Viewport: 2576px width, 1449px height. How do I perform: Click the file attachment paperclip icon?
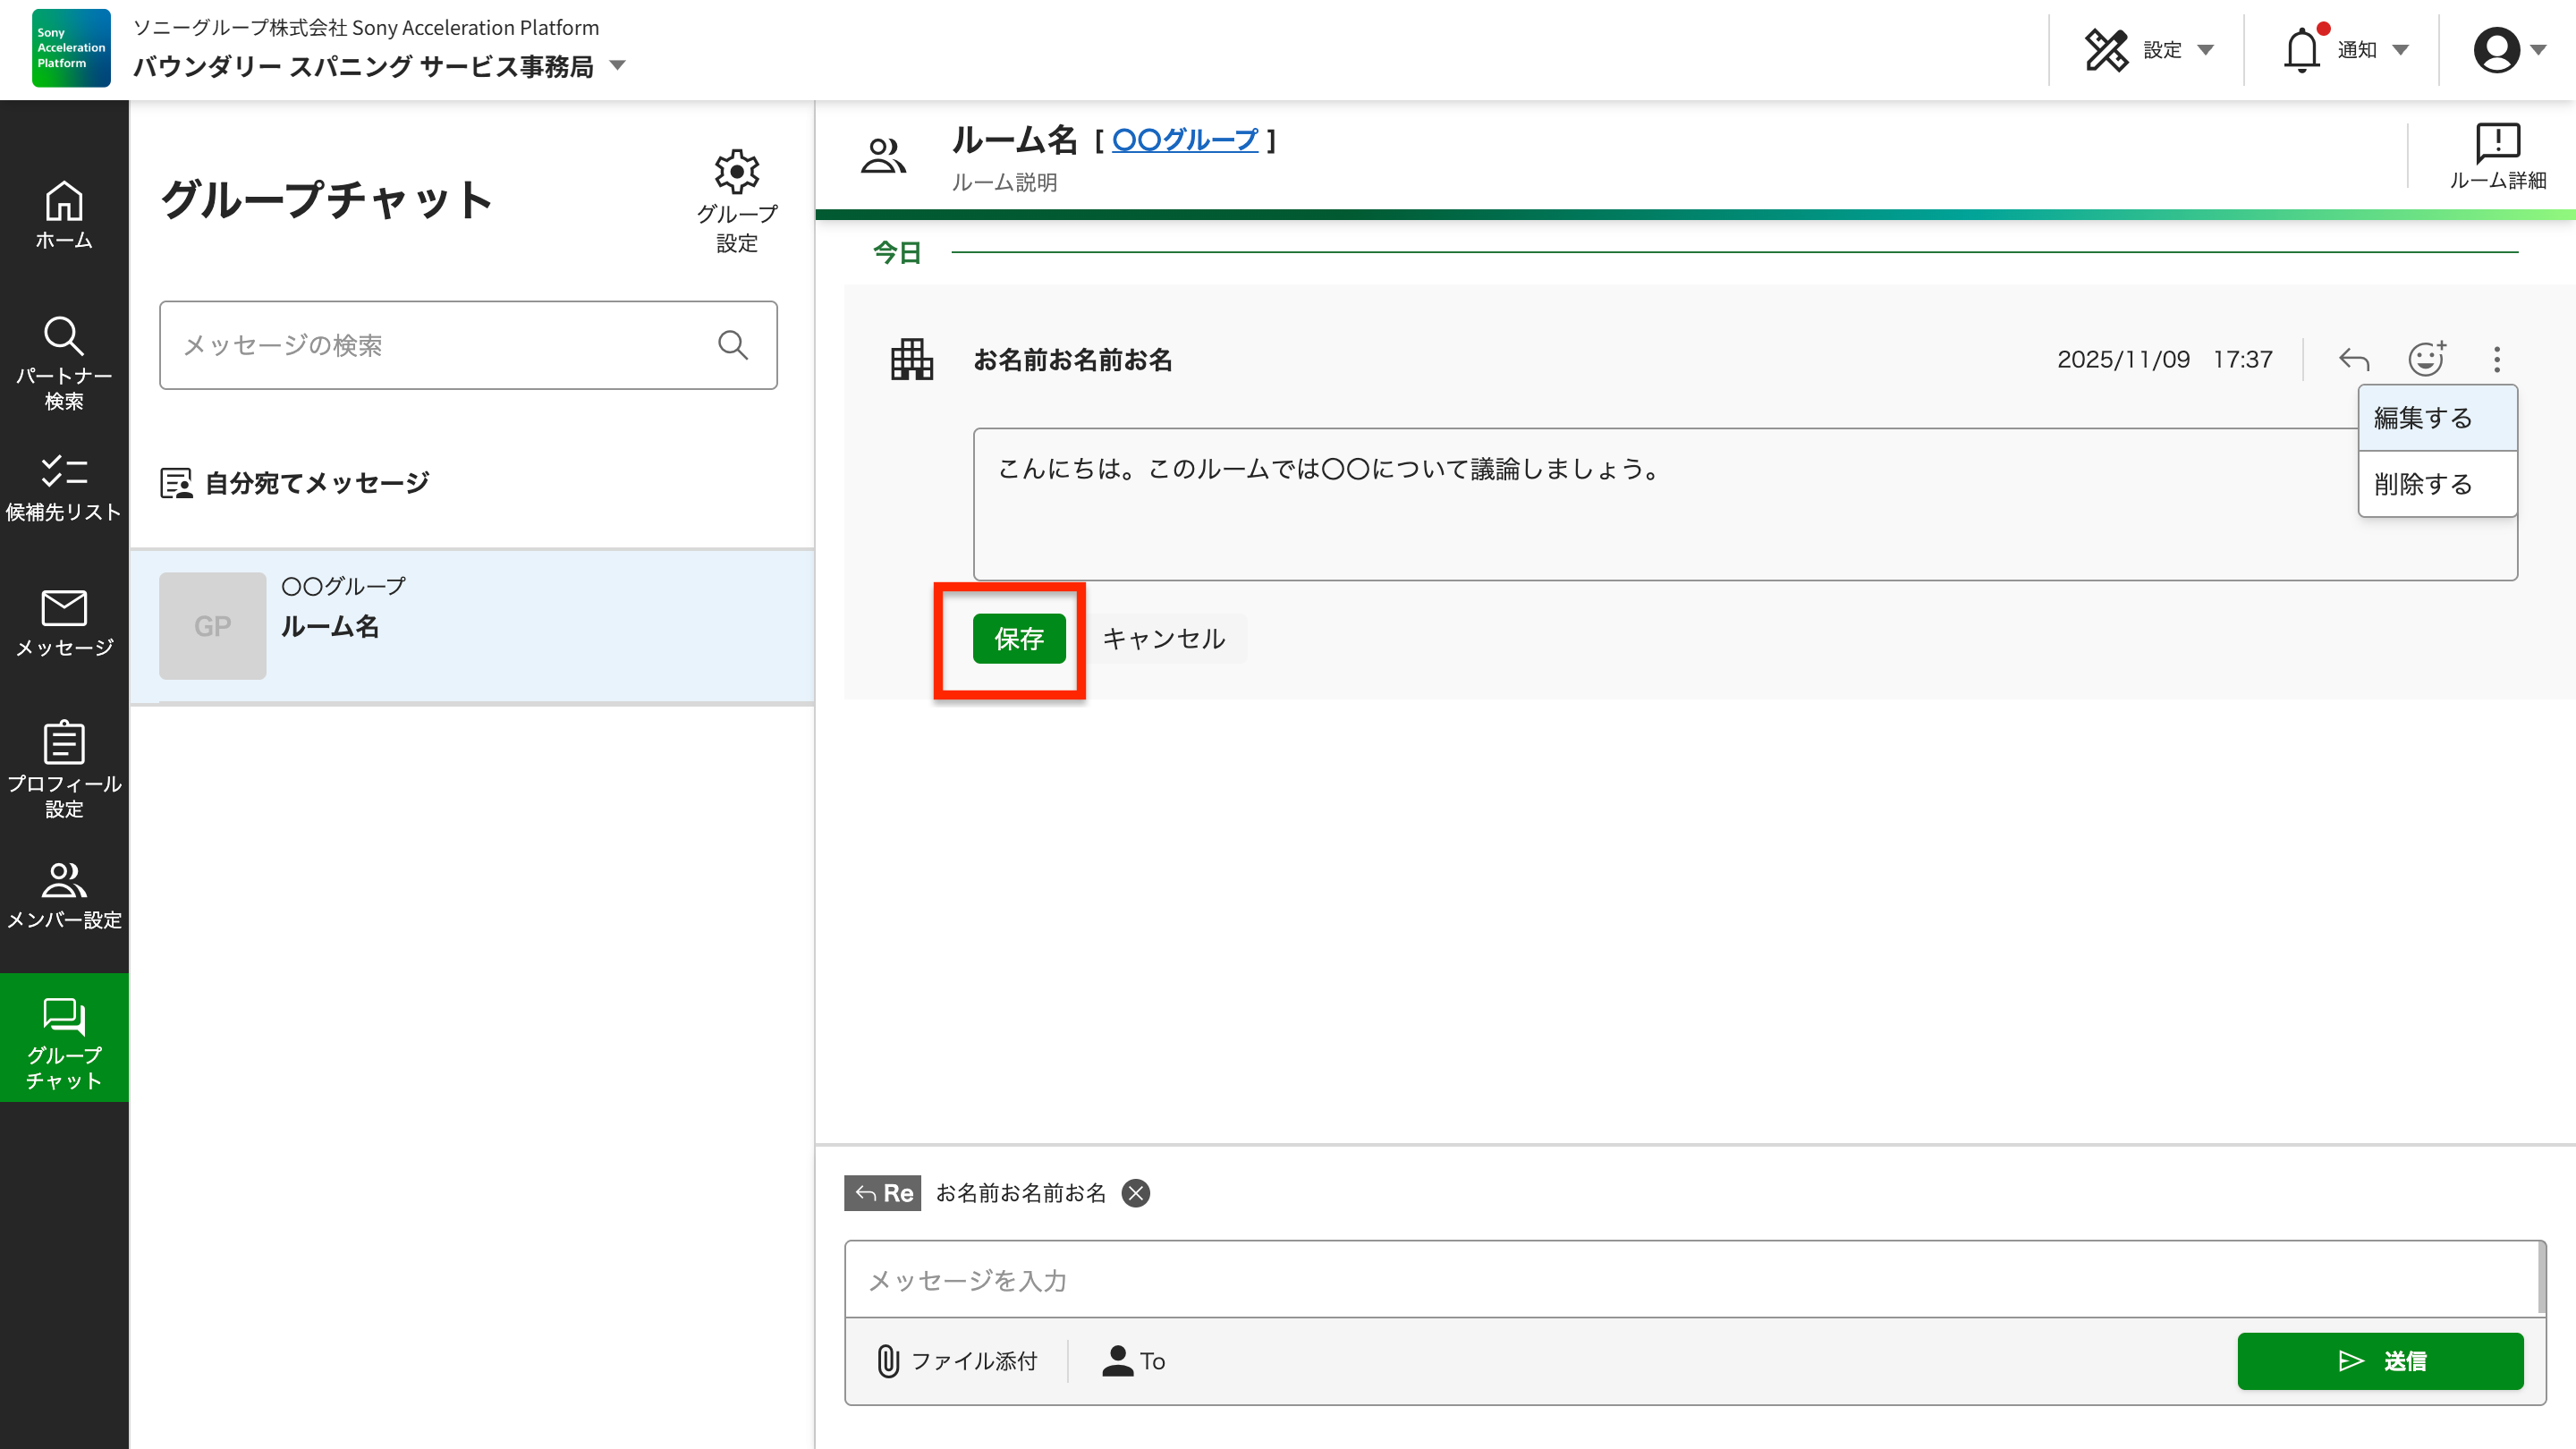(x=888, y=1361)
